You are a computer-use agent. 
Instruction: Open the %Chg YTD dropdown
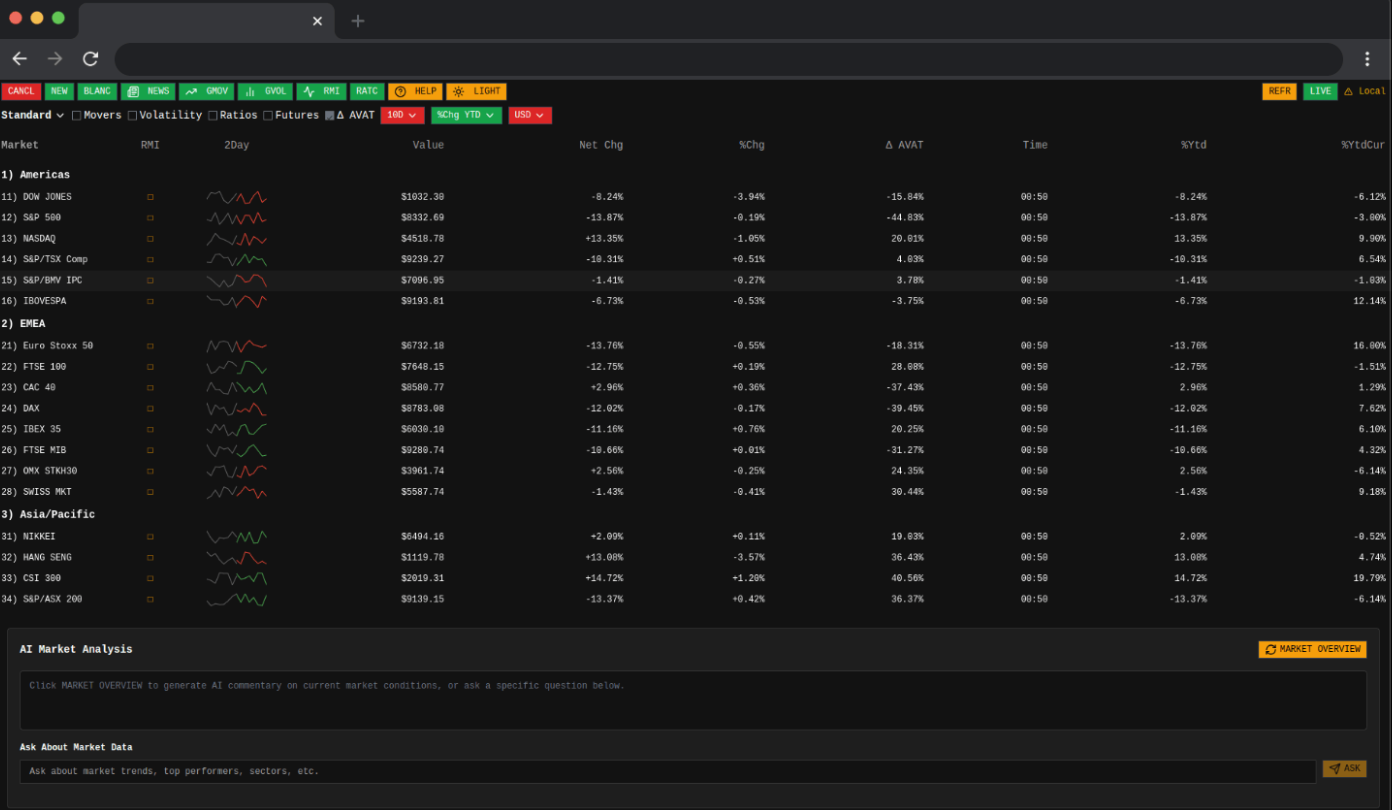(466, 115)
